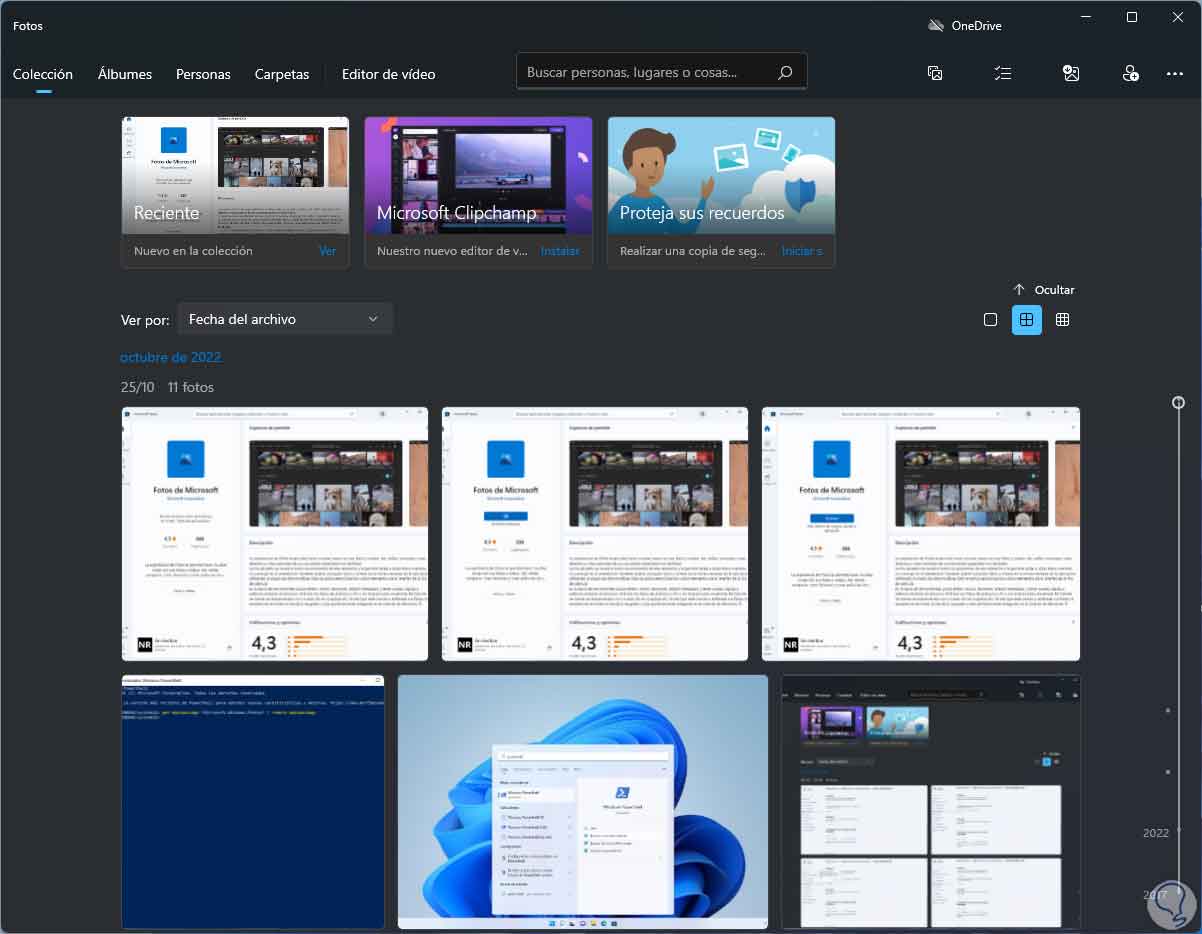1202x934 pixels.
Task: Open the Proteja sus recuerdos card
Action: click(x=721, y=192)
